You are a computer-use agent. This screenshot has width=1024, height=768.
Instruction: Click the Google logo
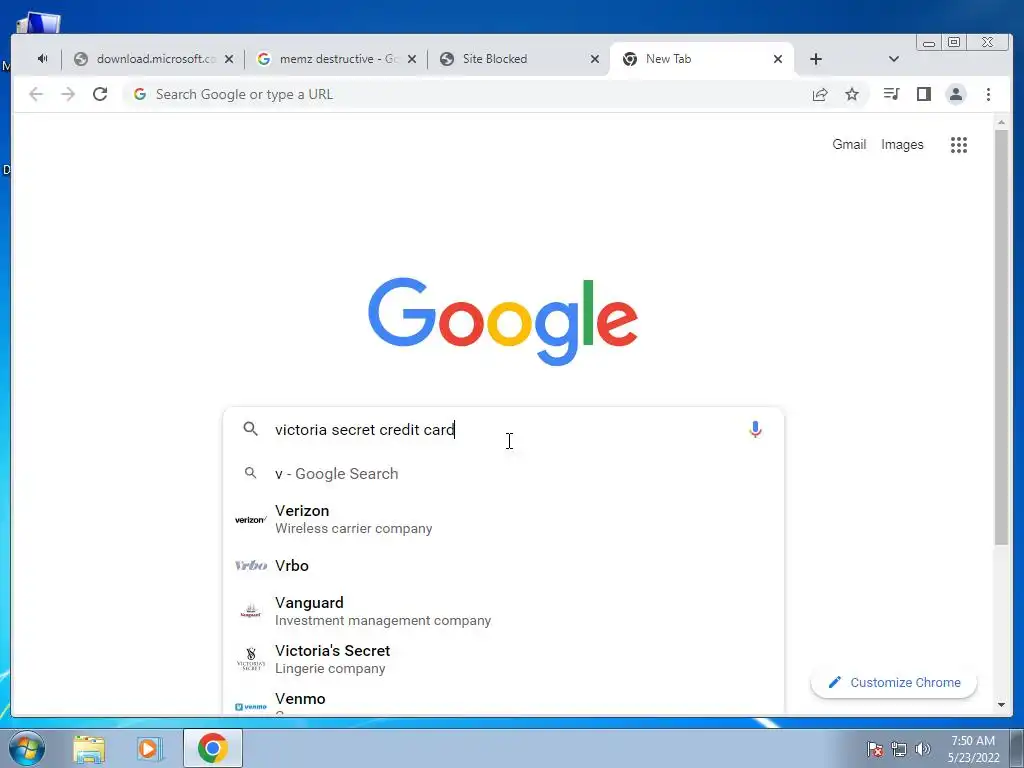(502, 321)
